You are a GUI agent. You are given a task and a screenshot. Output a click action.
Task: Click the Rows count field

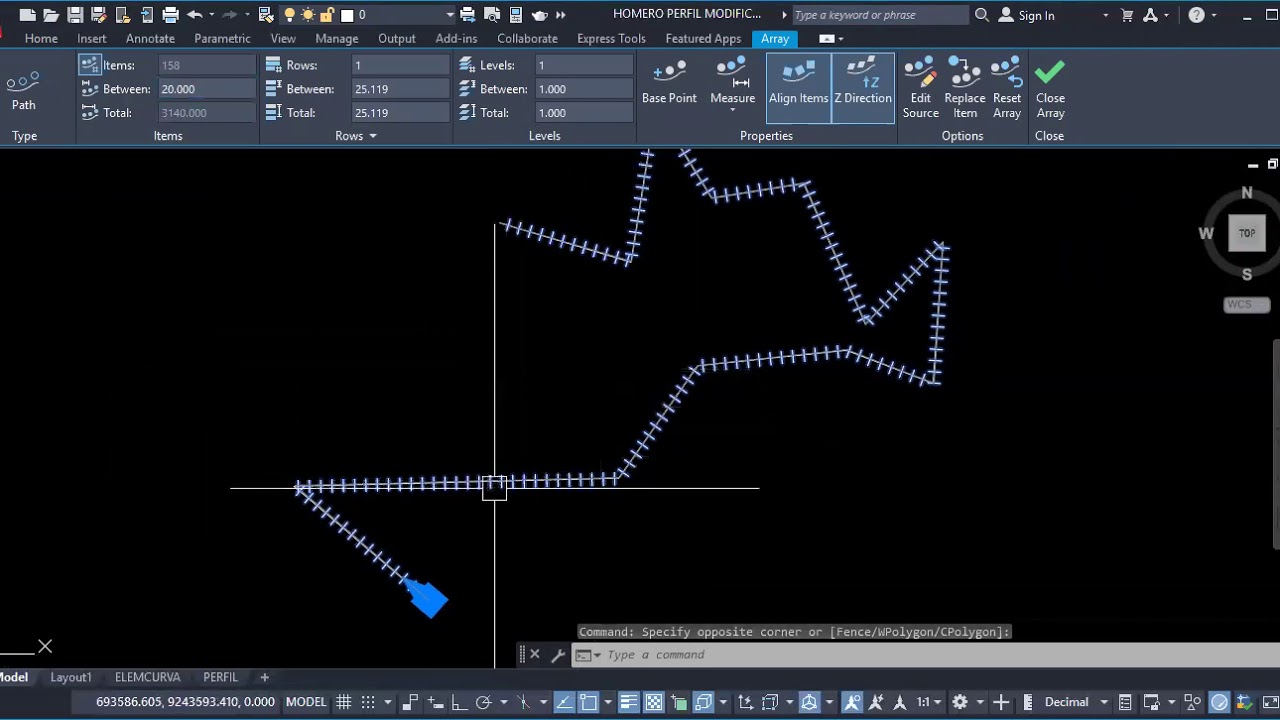click(x=400, y=65)
